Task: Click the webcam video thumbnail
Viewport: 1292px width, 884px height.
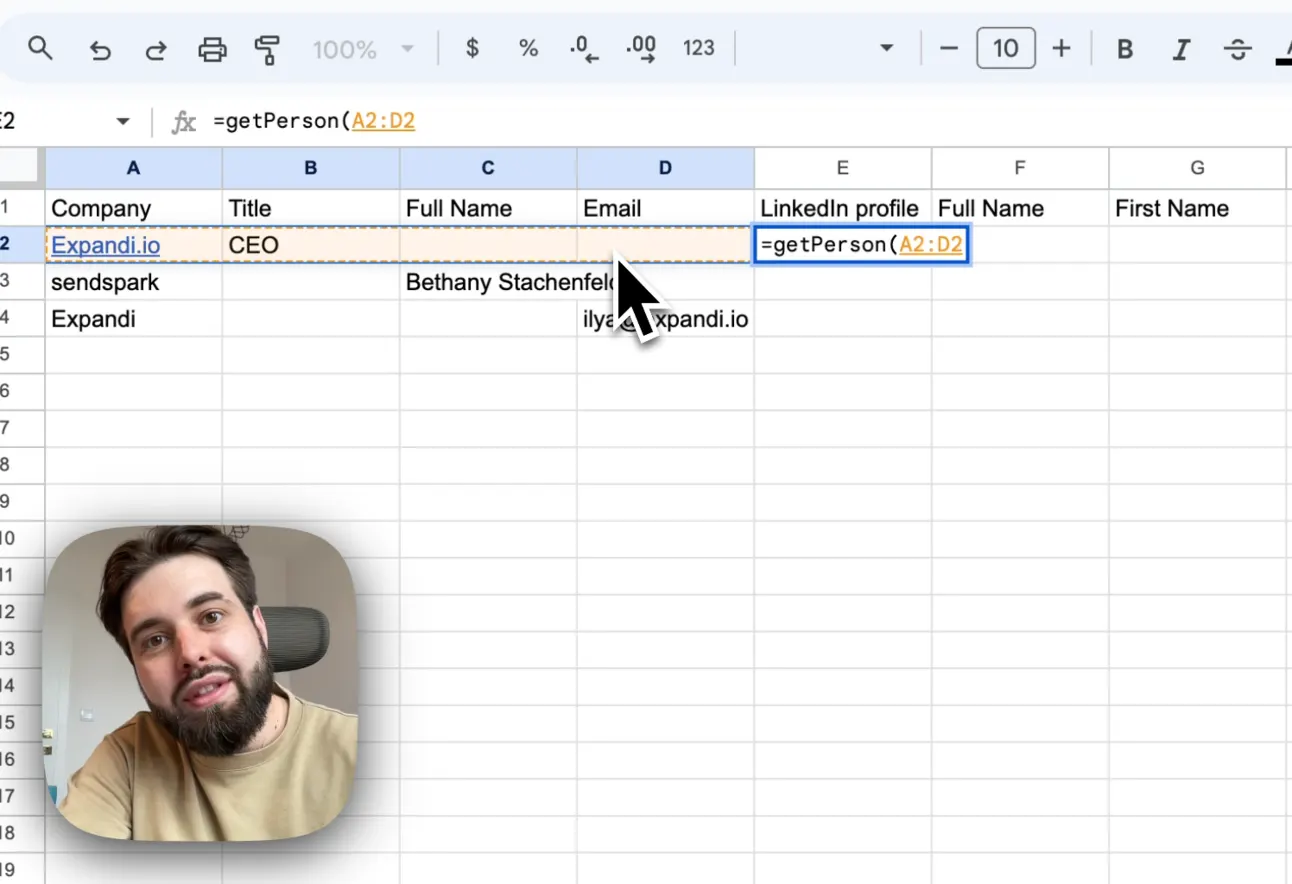Action: [201, 683]
